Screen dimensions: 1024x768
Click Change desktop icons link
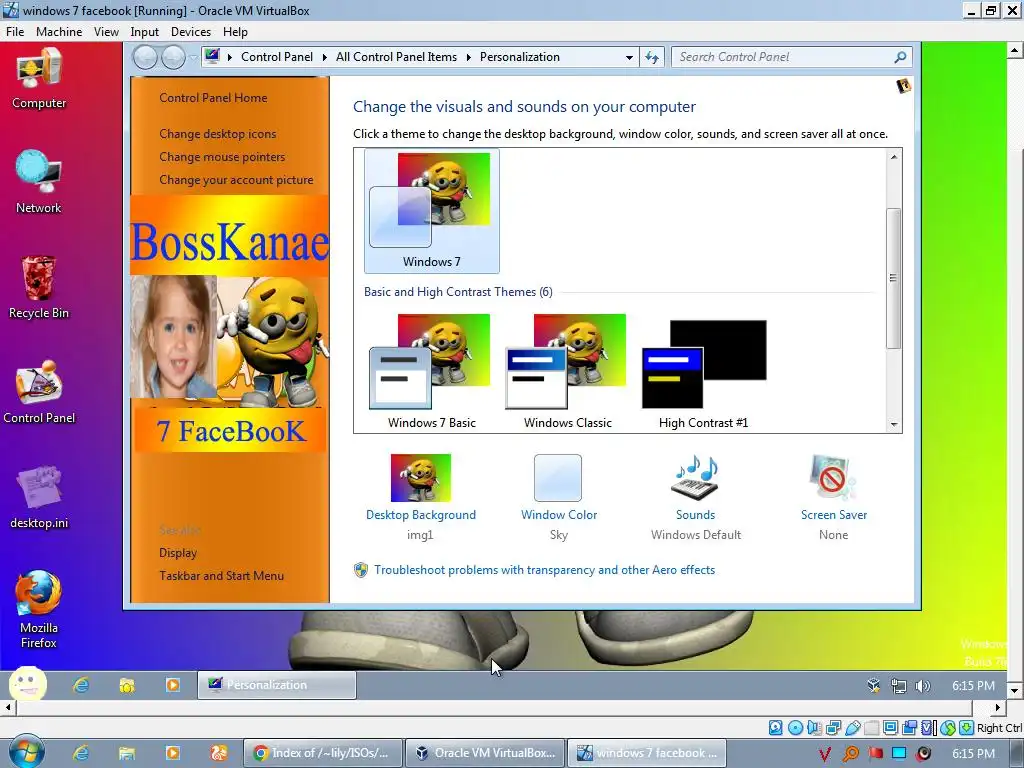click(217, 134)
